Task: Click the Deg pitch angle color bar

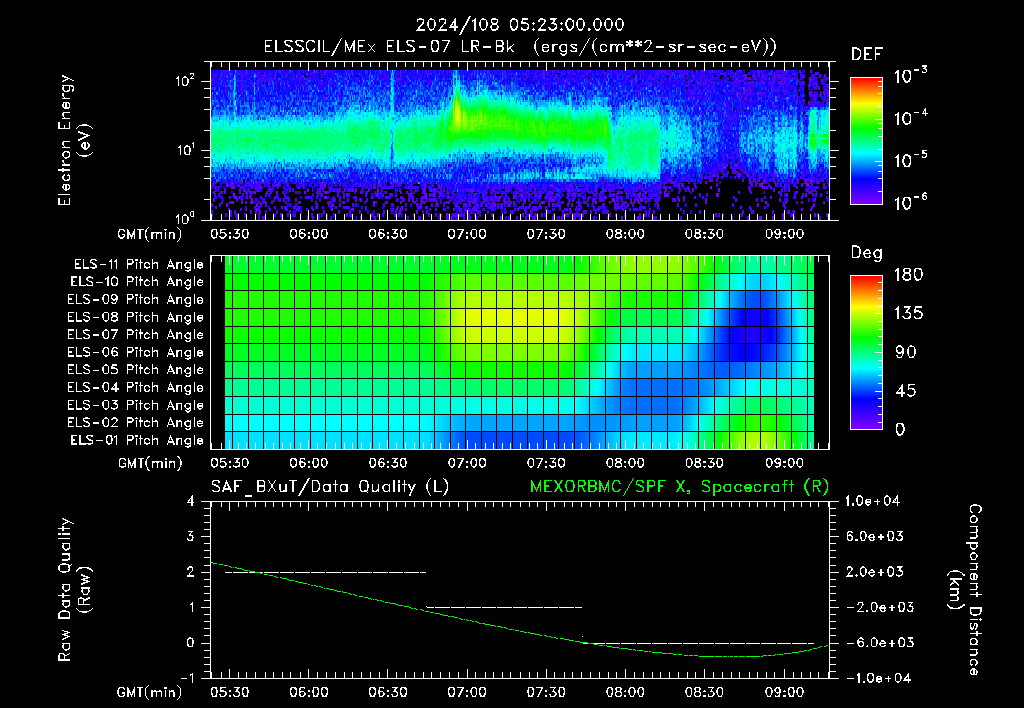Action: [x=866, y=352]
